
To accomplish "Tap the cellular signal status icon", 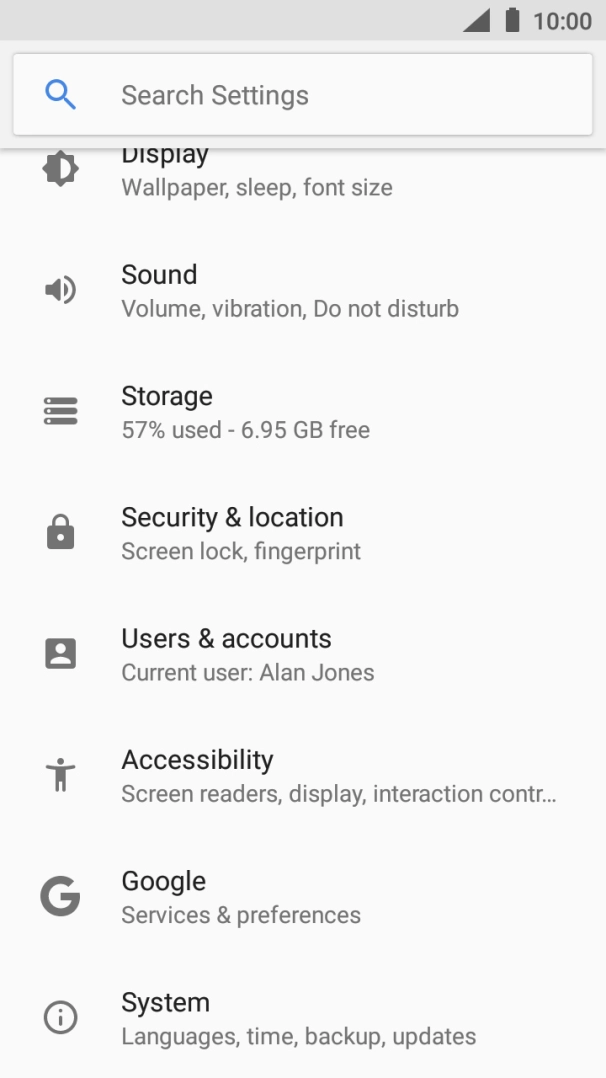I will pos(477,21).
